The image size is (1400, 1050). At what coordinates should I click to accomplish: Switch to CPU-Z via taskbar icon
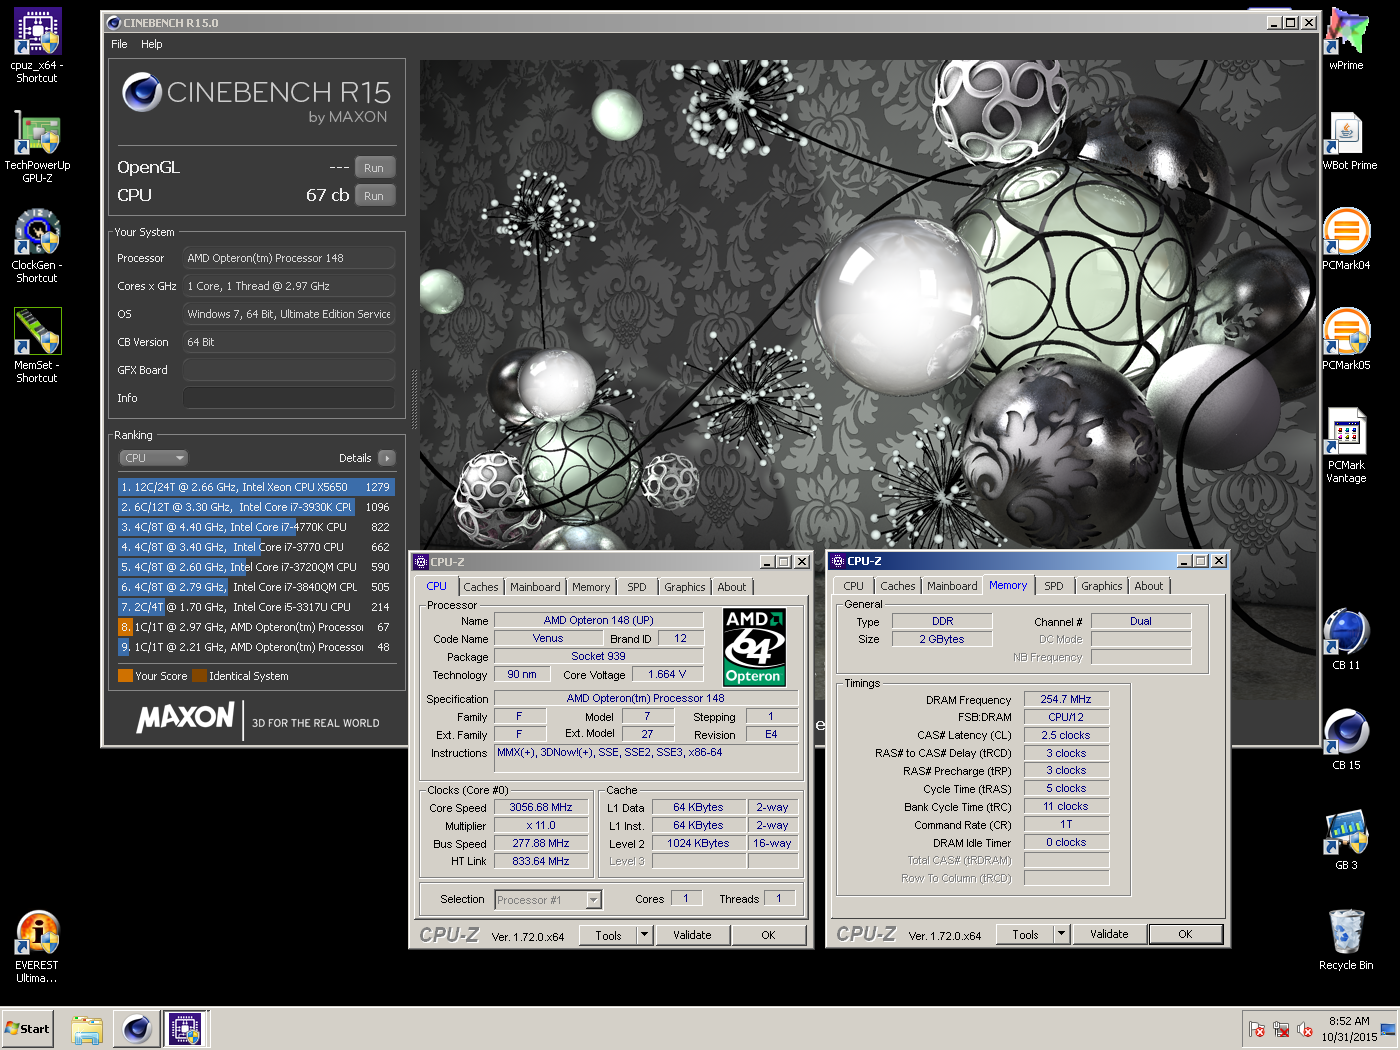185,1029
